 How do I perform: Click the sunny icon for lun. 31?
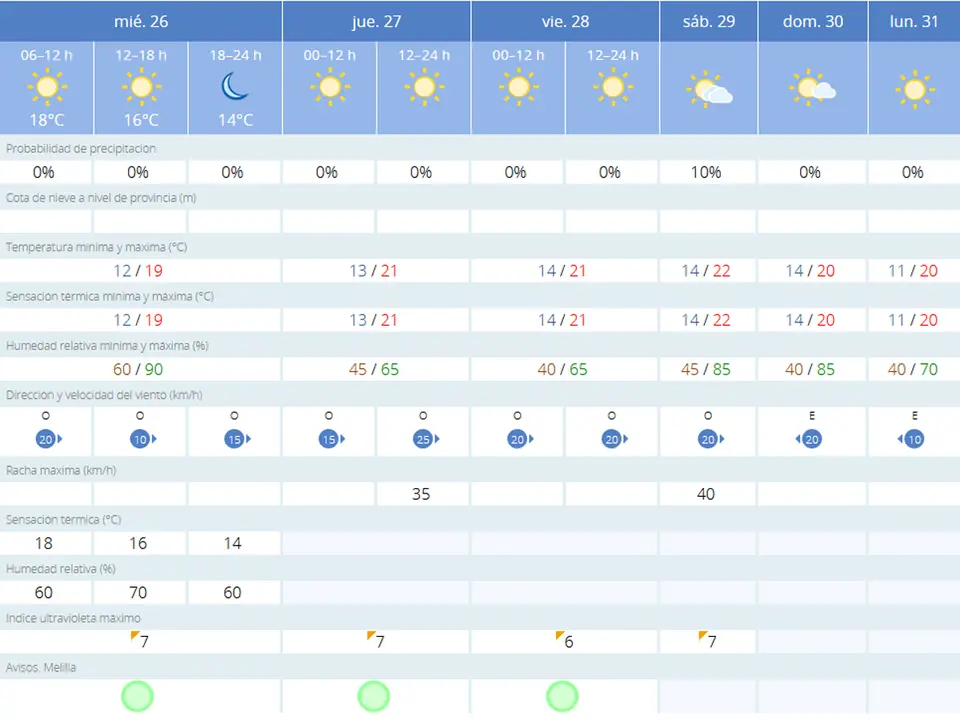point(915,89)
